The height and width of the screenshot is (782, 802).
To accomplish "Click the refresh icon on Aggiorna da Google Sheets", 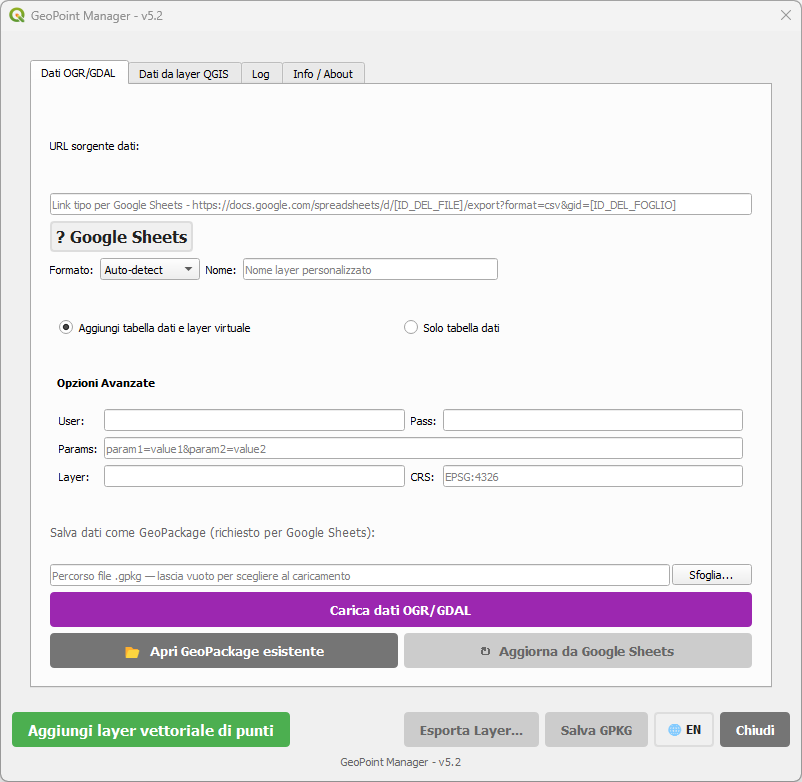I will (x=485, y=651).
